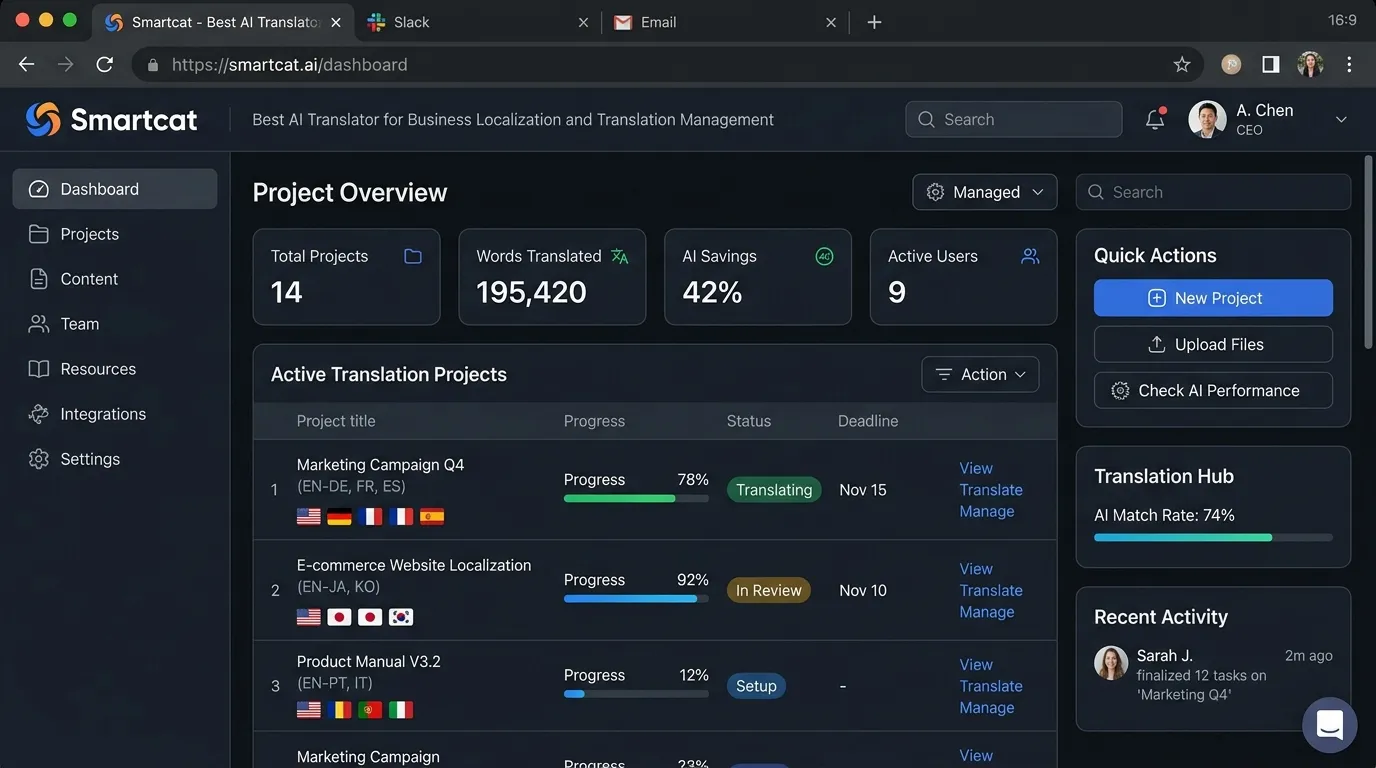Click the AI Savings badge icon
Screen dimensions: 1376x768
(x=824, y=256)
